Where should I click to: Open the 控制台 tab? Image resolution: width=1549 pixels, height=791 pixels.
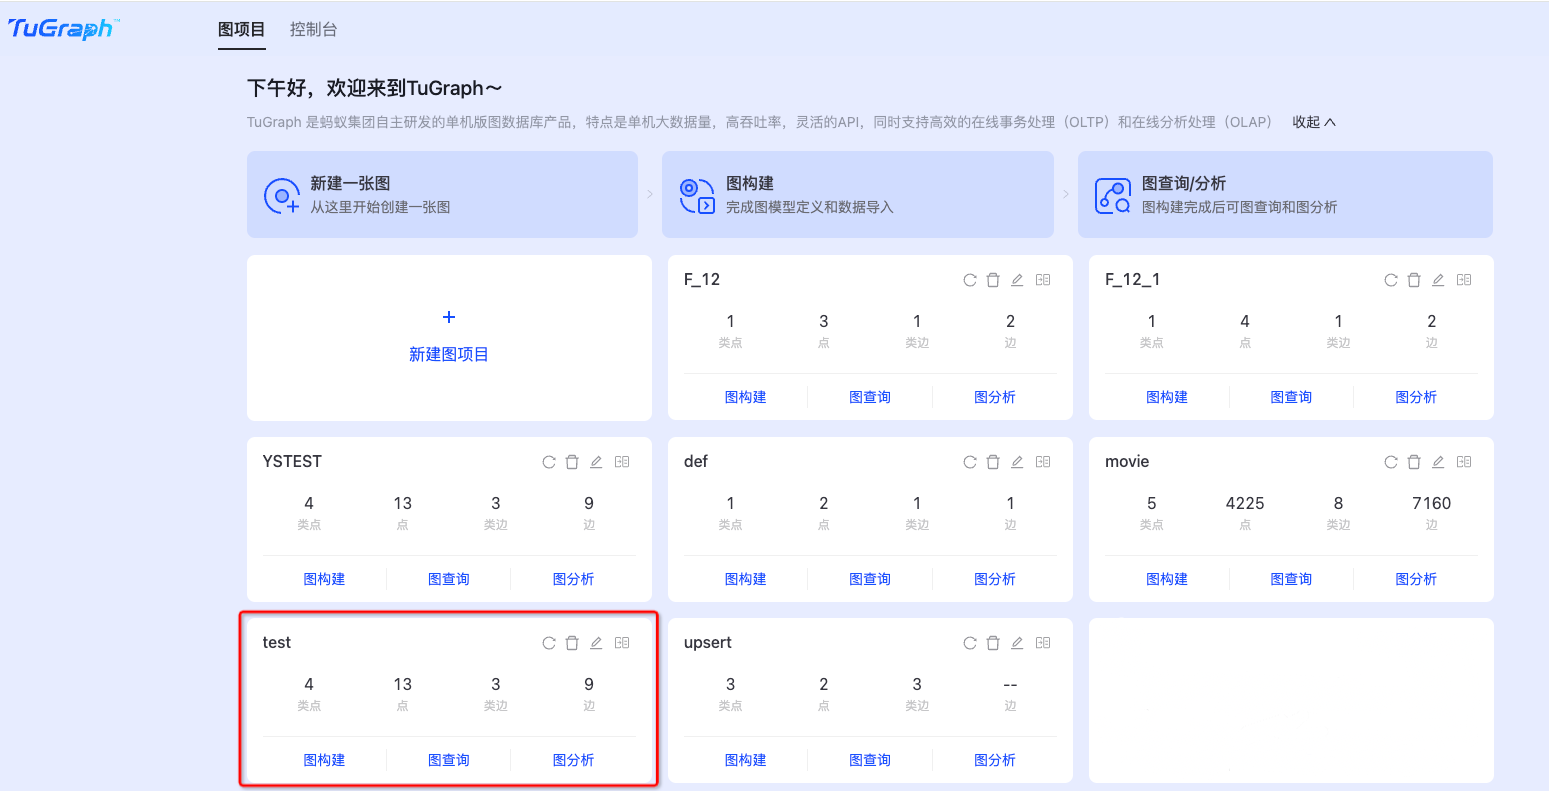coord(314,29)
